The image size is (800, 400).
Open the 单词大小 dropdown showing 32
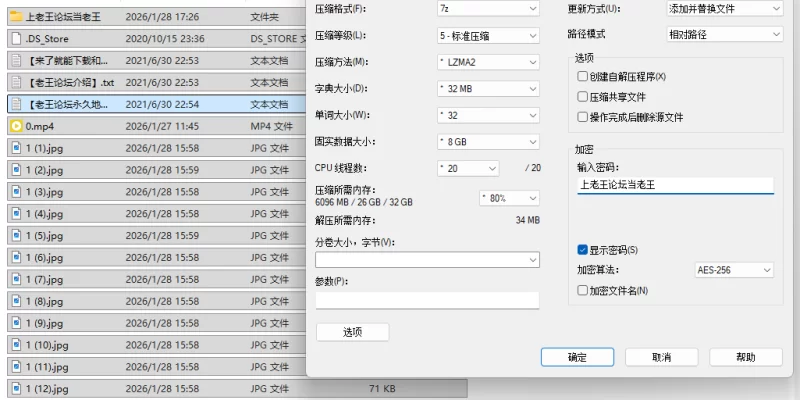(488, 115)
